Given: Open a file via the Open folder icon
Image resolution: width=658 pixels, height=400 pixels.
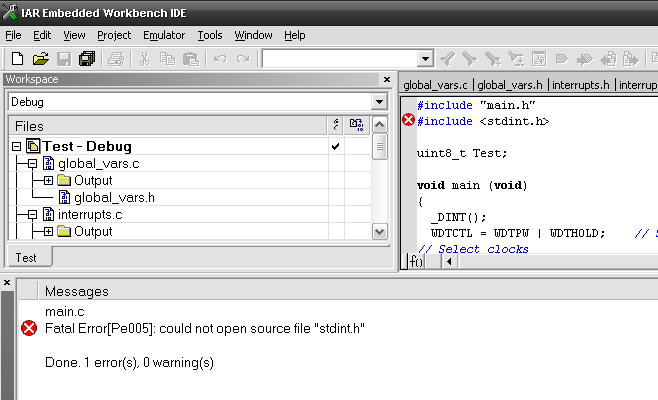Looking at the screenshot, I should [41, 59].
